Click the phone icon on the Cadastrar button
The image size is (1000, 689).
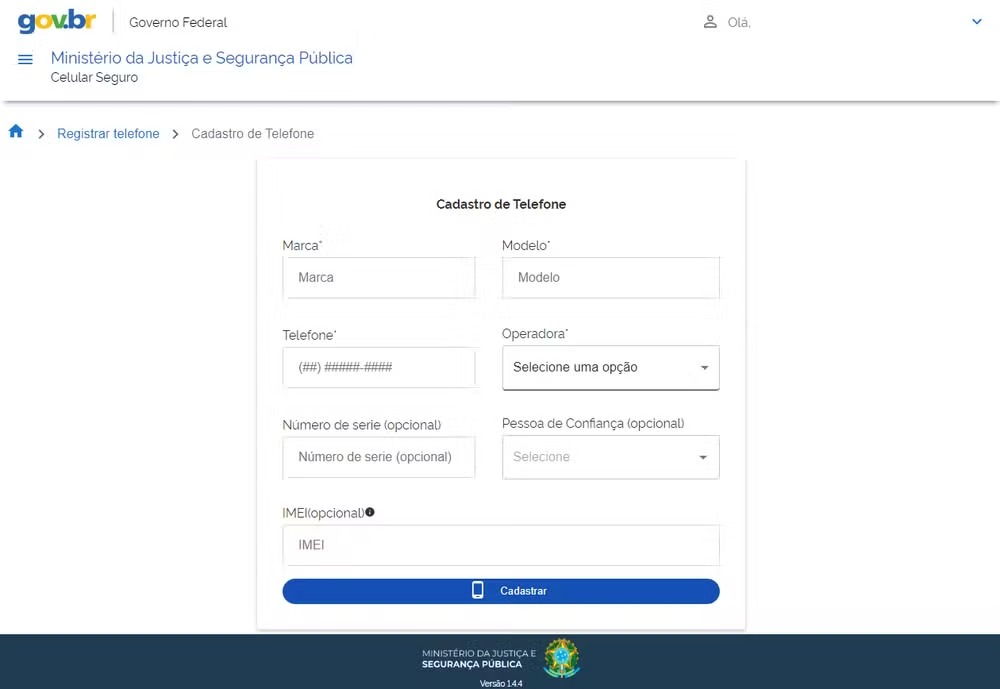click(x=477, y=590)
